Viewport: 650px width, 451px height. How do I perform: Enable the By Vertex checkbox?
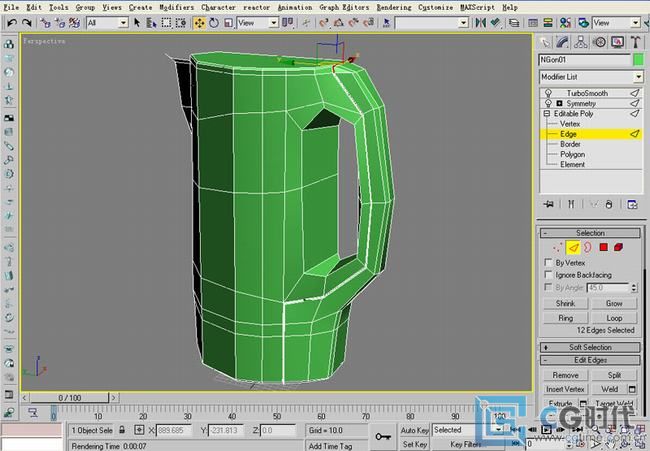click(x=548, y=262)
